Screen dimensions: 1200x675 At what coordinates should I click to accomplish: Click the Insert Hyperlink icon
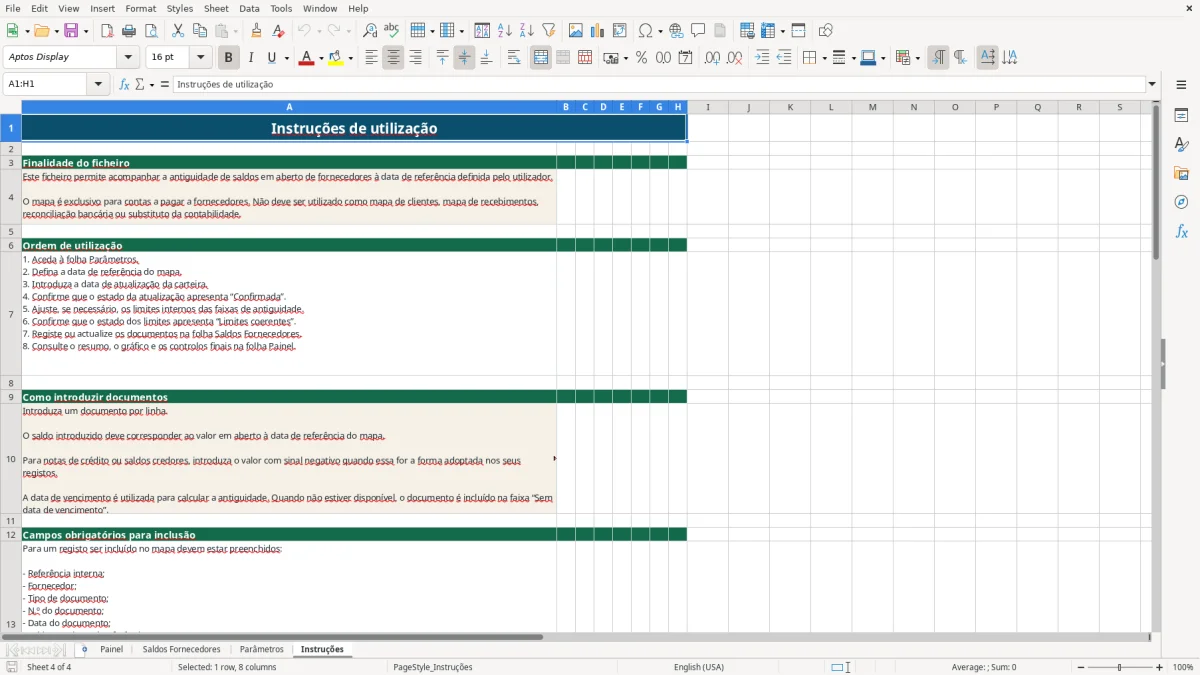point(676,31)
